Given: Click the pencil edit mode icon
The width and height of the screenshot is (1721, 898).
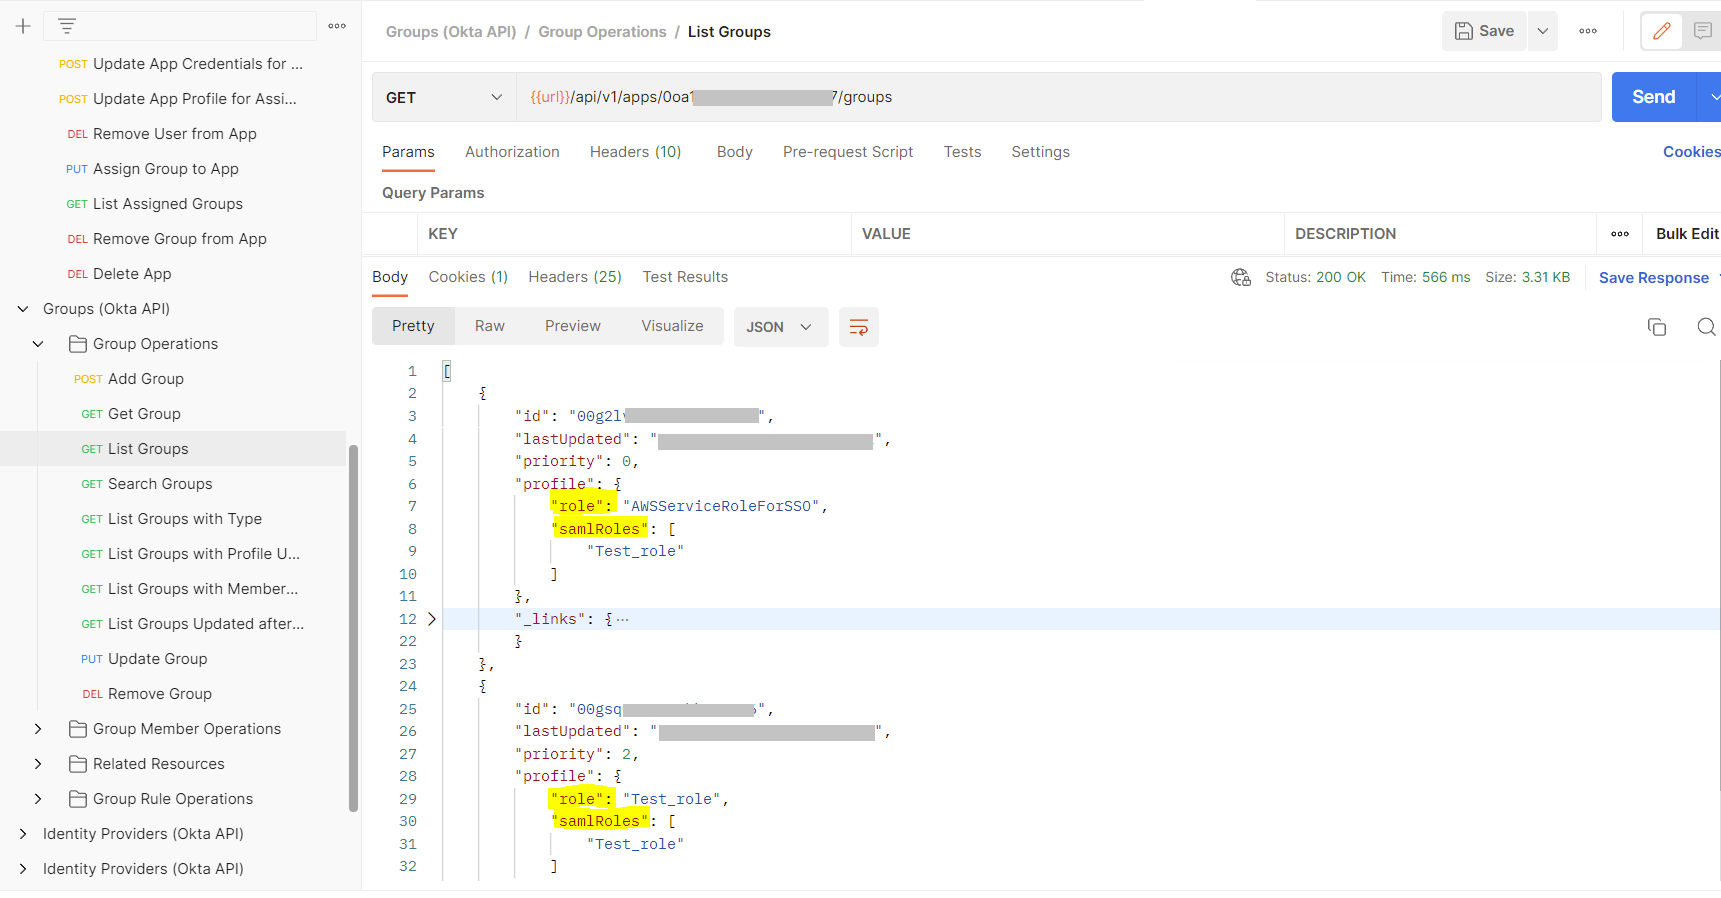Looking at the screenshot, I should pos(1661,31).
